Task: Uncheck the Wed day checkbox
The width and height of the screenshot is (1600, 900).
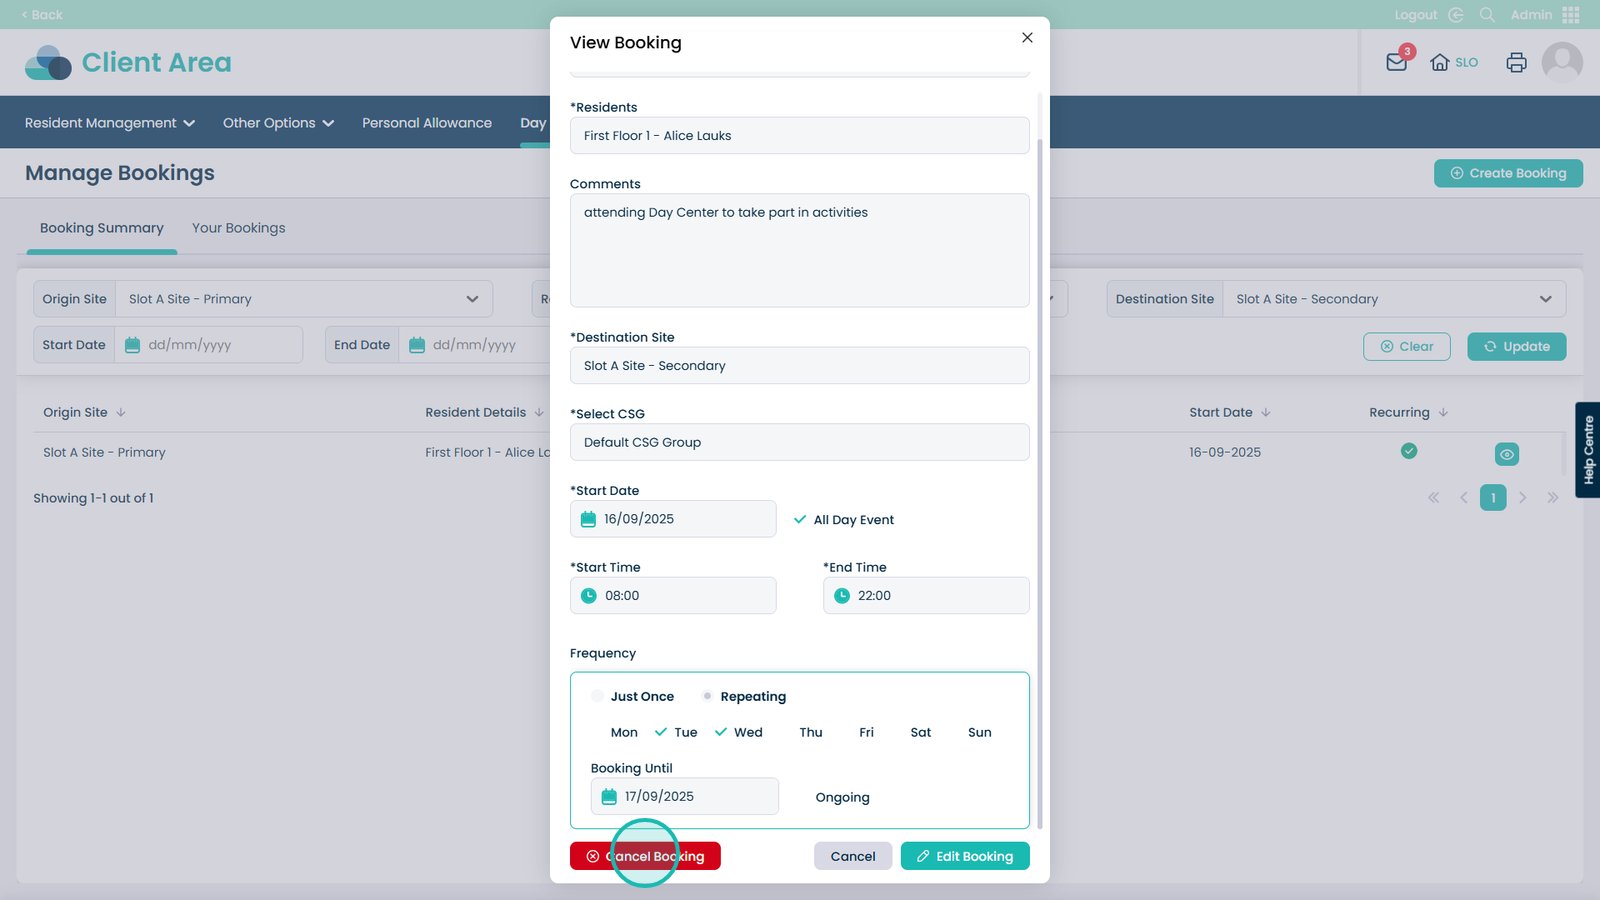Action: tap(721, 732)
